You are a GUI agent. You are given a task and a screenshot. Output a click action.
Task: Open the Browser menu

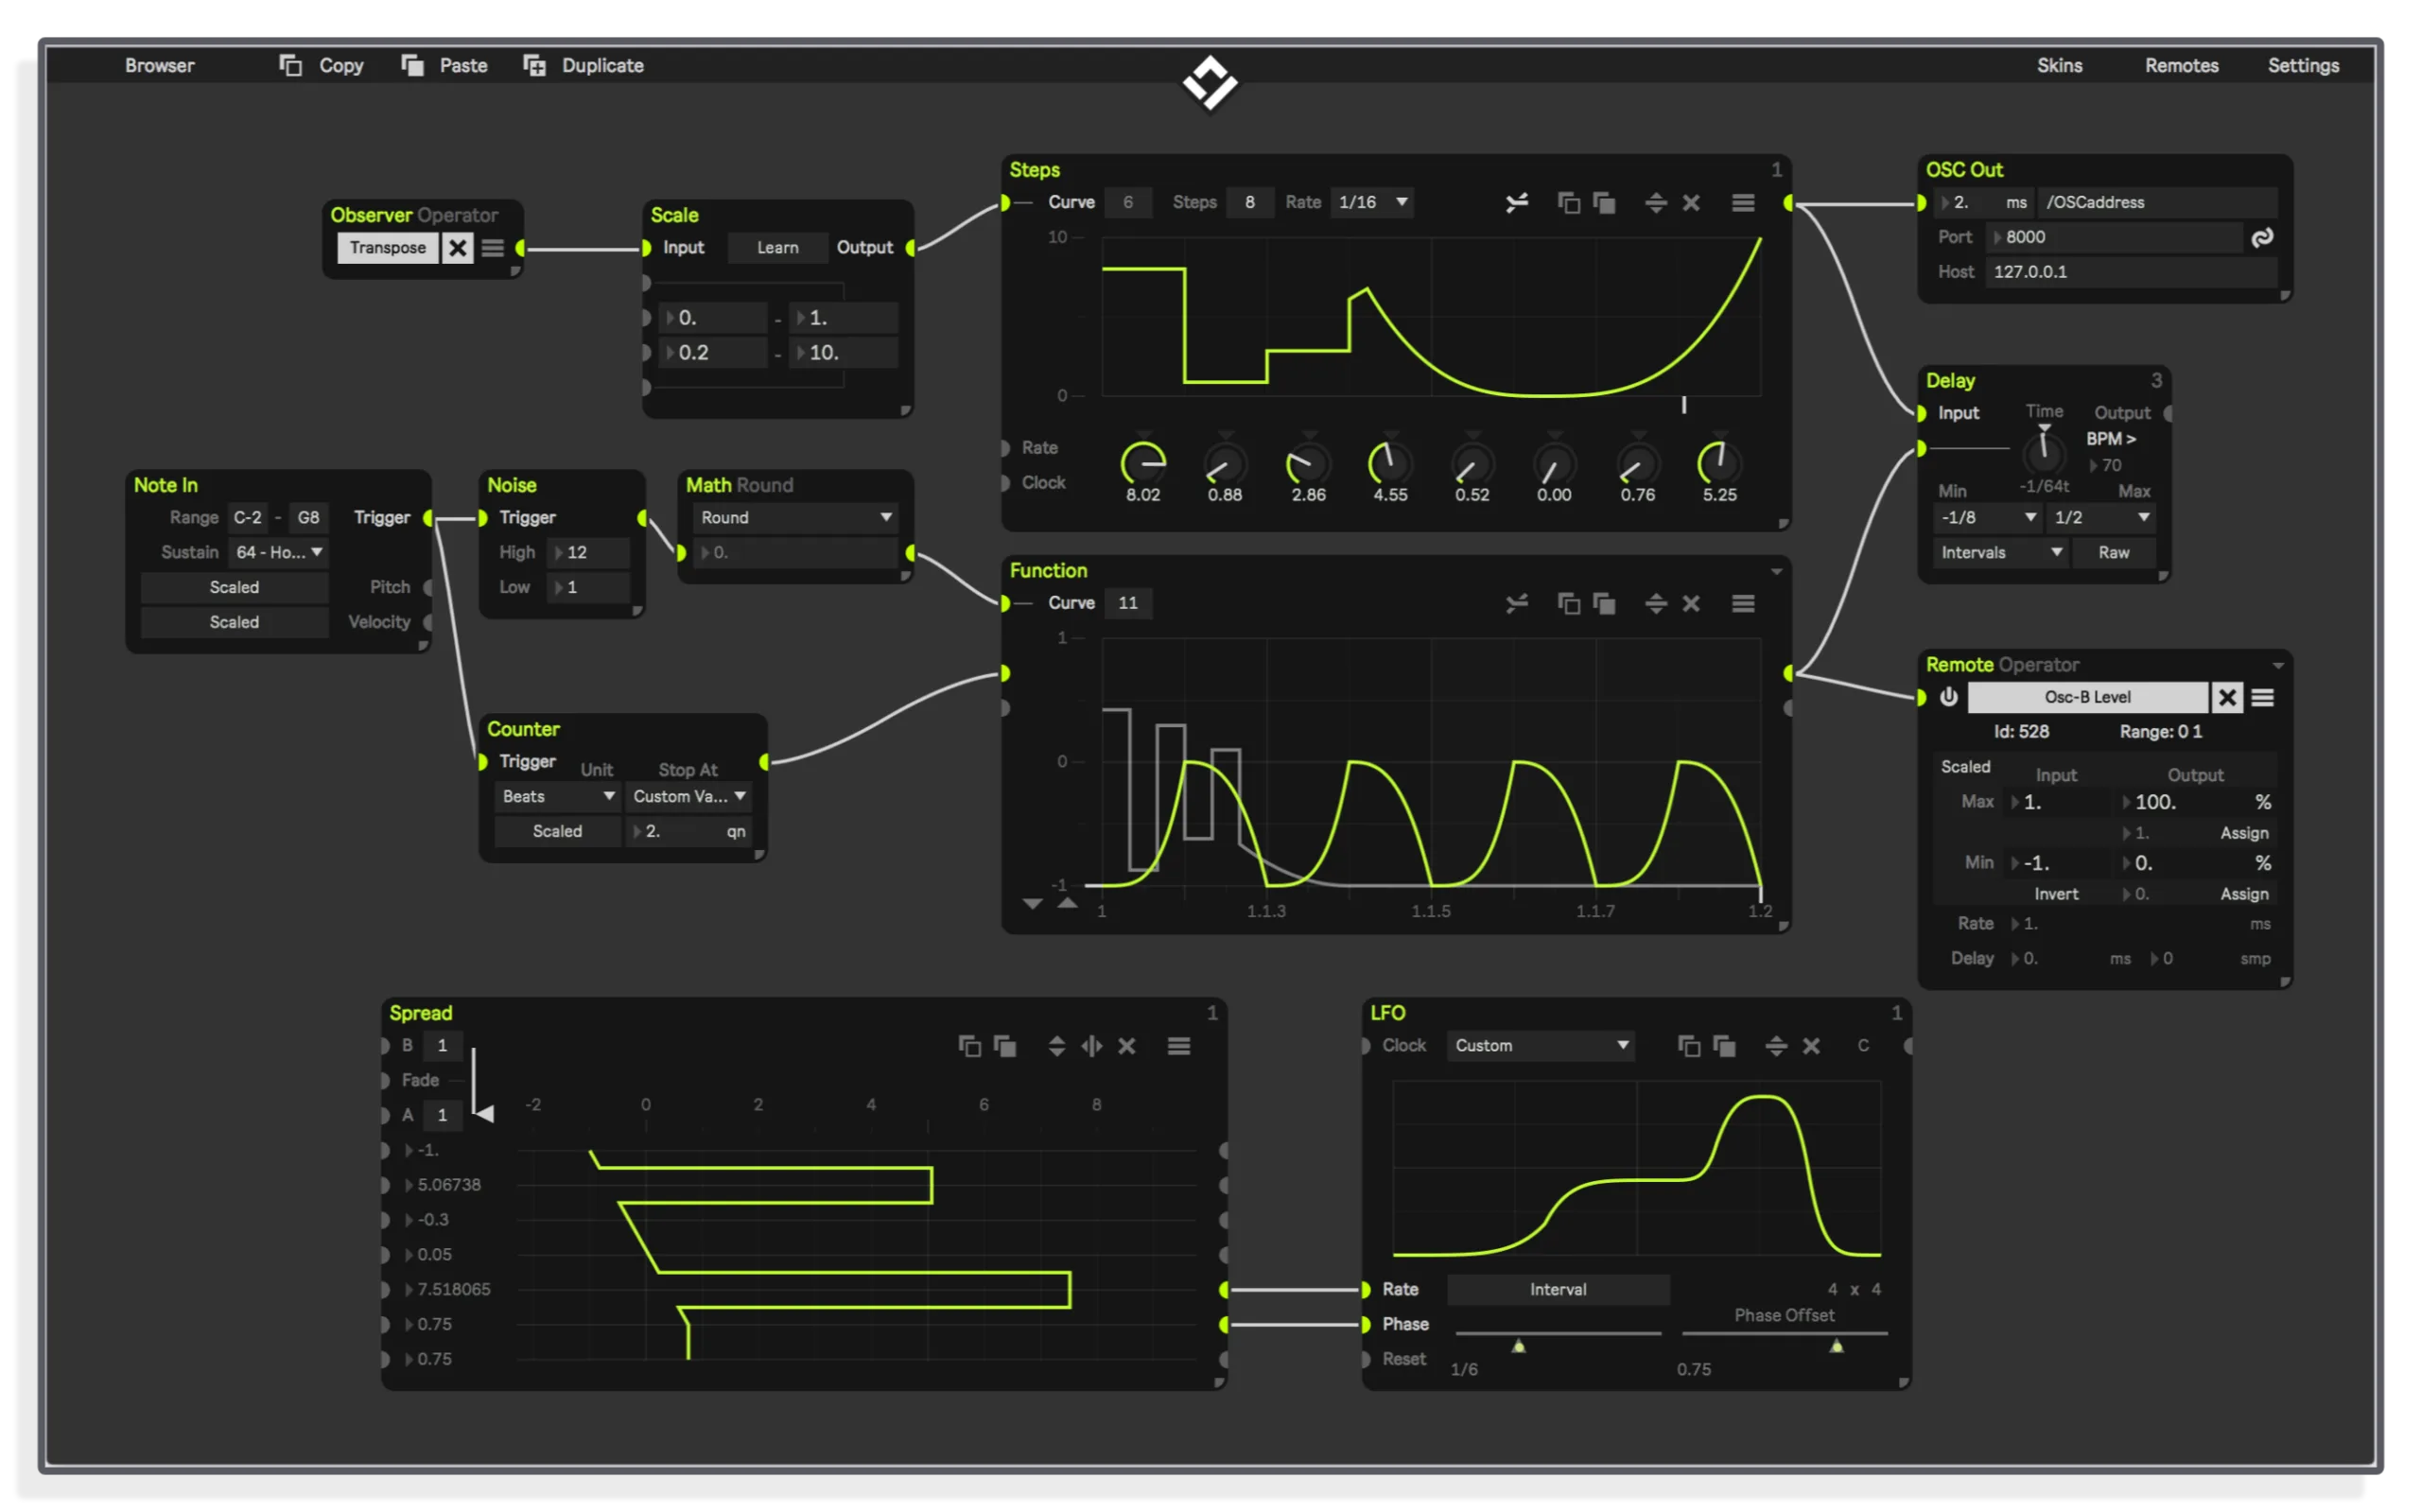click(159, 65)
